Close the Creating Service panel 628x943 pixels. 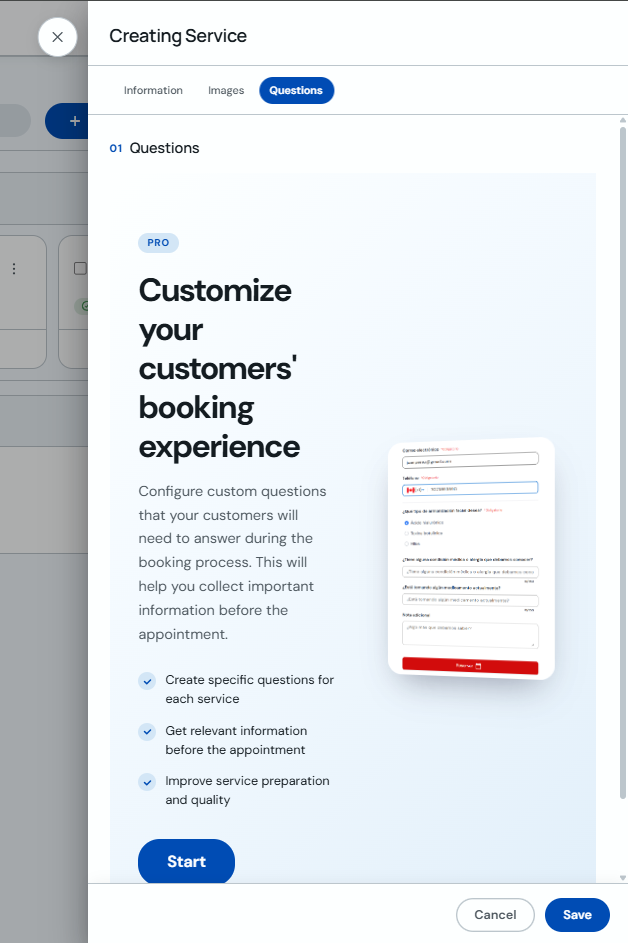click(x=57, y=37)
